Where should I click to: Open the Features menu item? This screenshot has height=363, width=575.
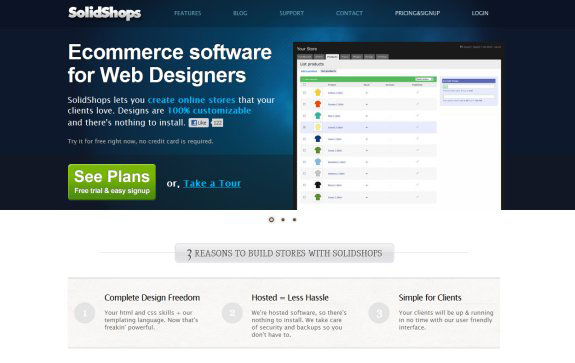[x=187, y=13]
